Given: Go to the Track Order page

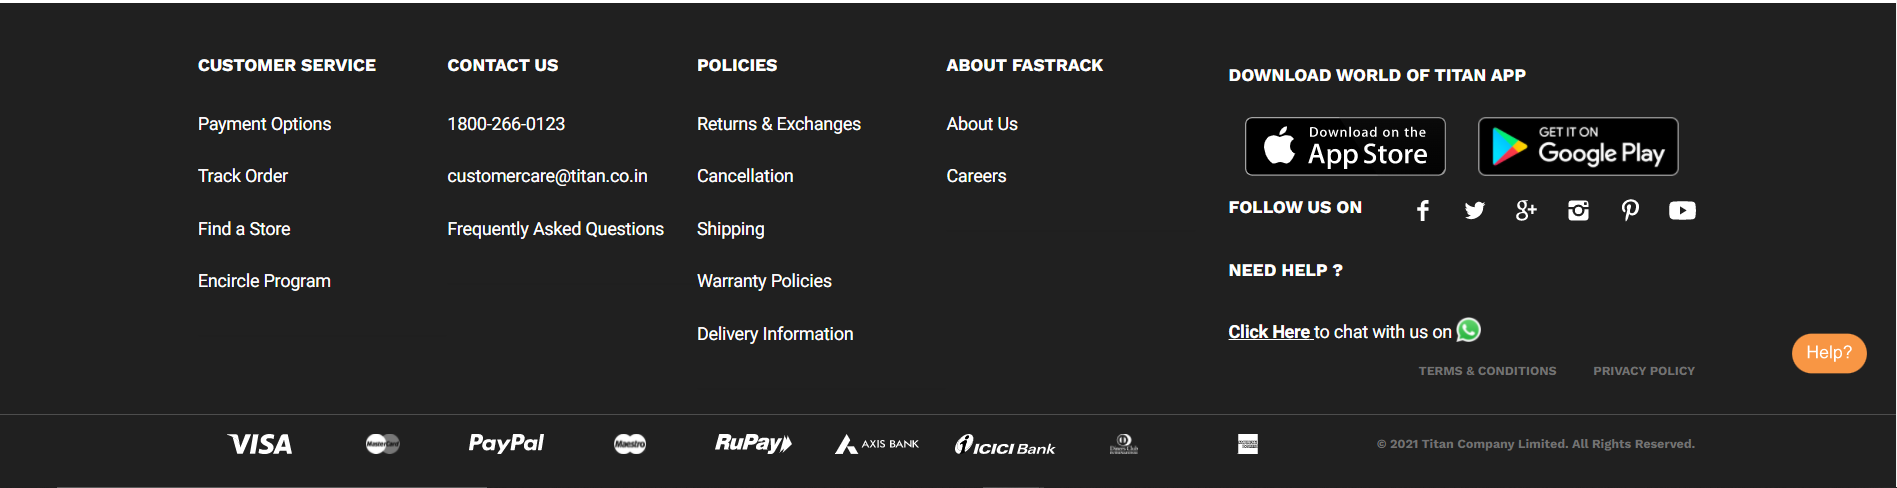Looking at the screenshot, I should (x=243, y=176).
